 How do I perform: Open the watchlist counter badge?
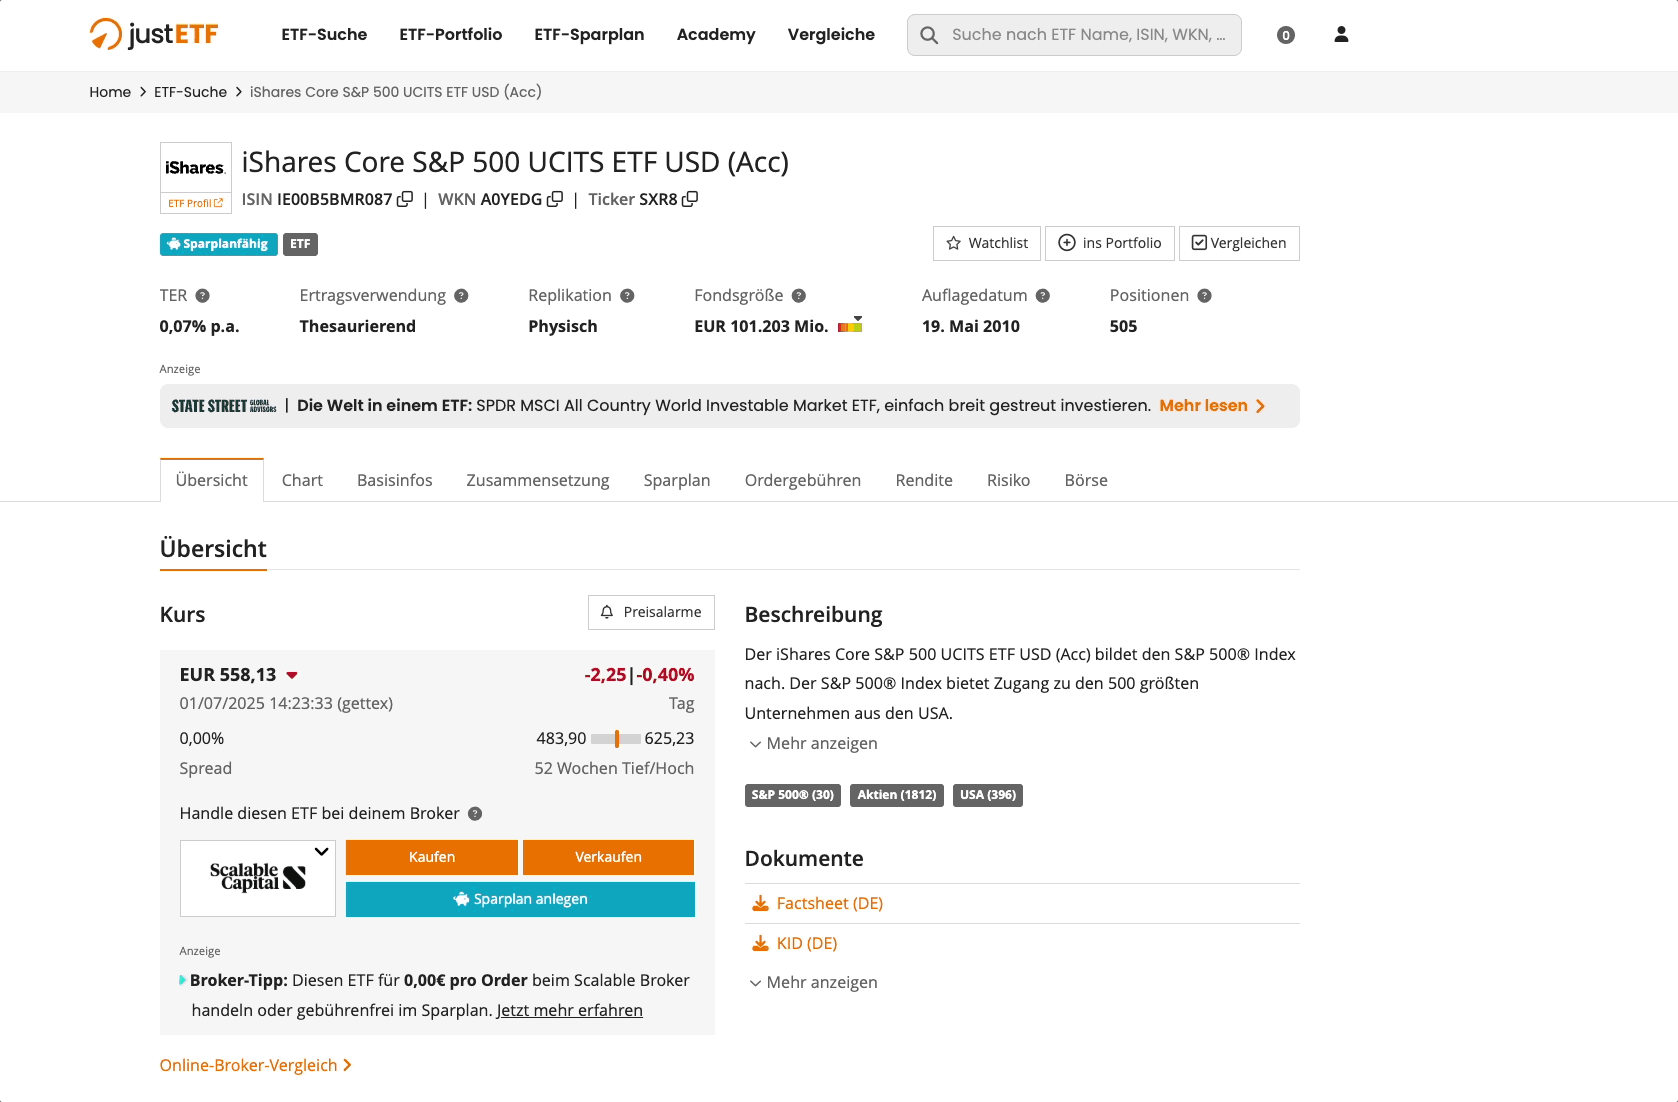(x=1286, y=35)
